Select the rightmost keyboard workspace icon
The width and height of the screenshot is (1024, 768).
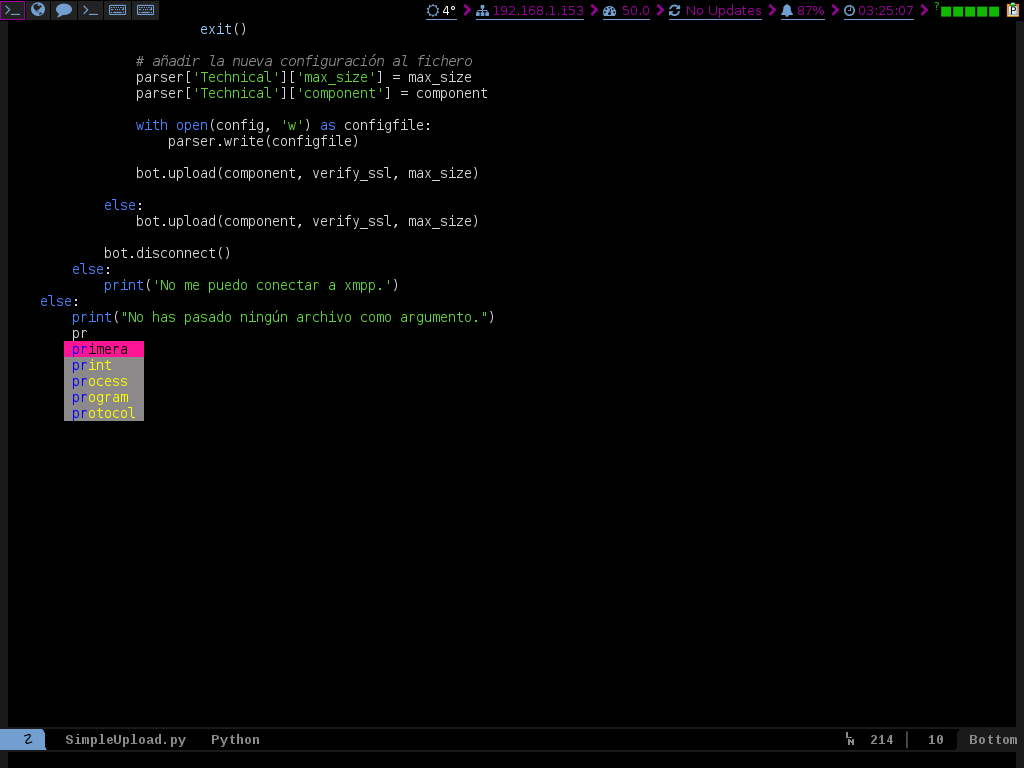tap(146, 10)
